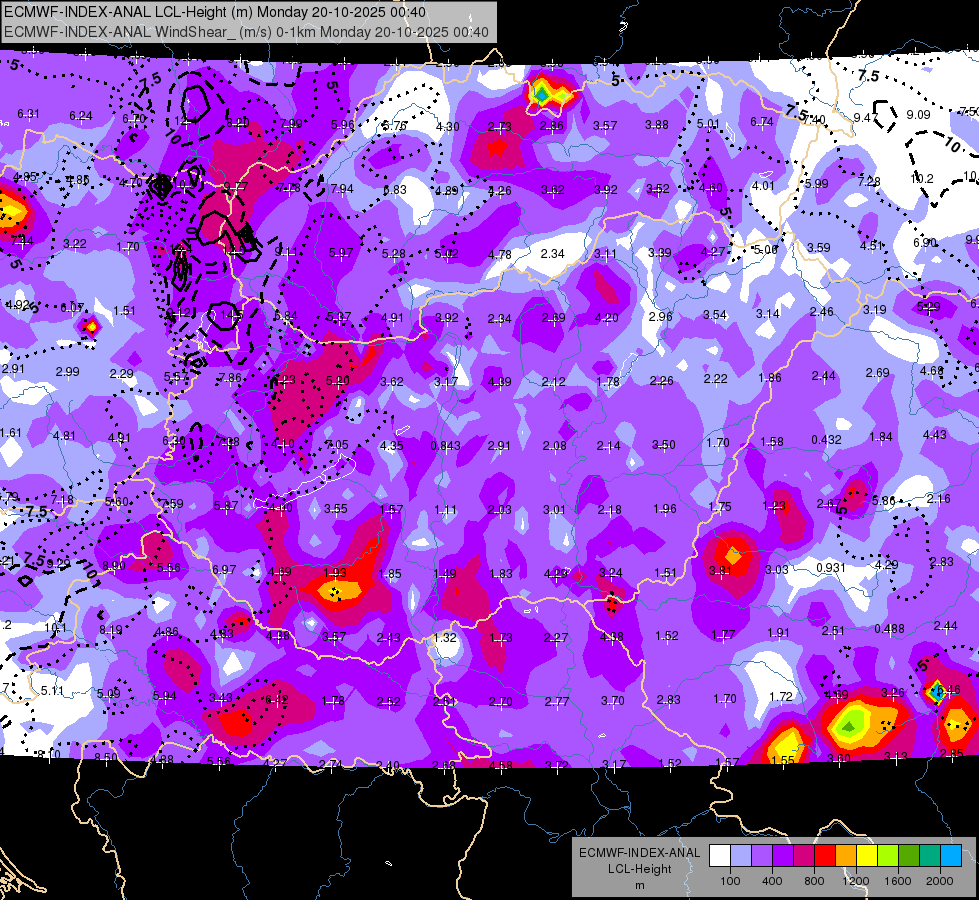Click the lime green legend swatch
979x900 pixels.
[888, 856]
